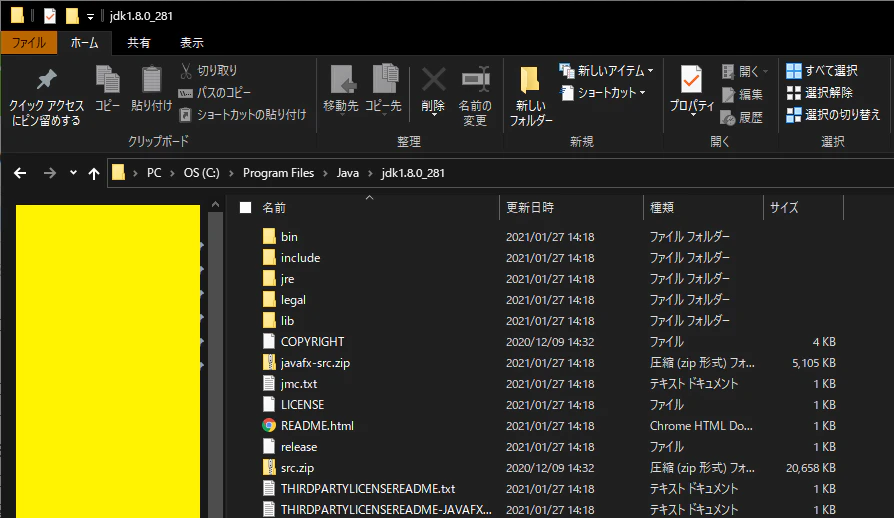Expand chevron after PC in address bar

tap(172, 173)
